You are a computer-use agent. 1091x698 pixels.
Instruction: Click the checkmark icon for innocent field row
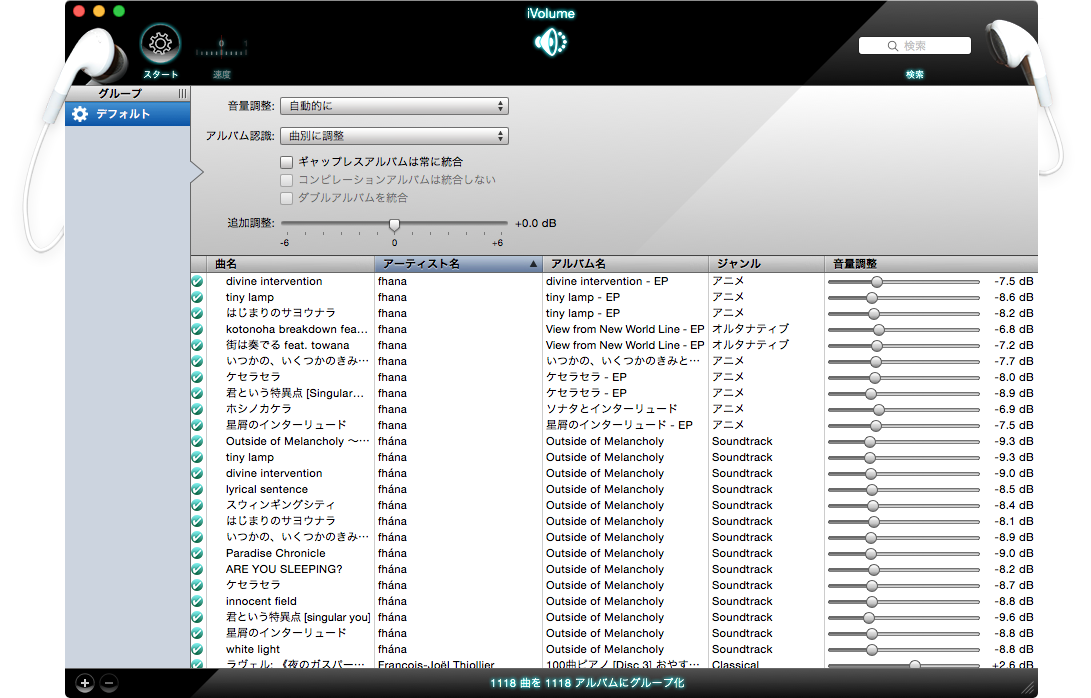pyautogui.click(x=198, y=601)
